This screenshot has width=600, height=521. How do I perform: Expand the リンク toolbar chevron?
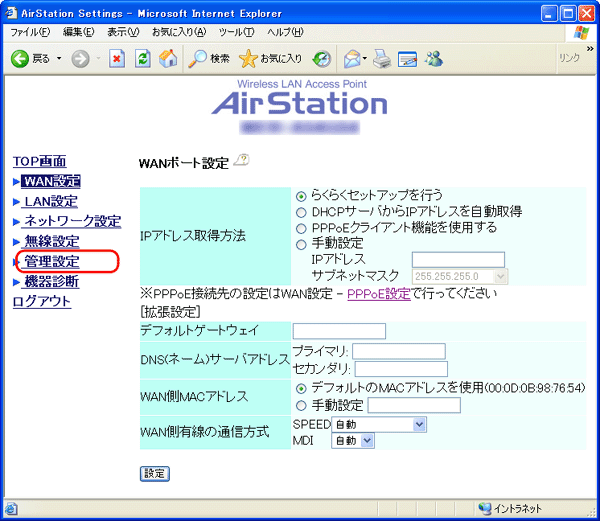(590, 49)
